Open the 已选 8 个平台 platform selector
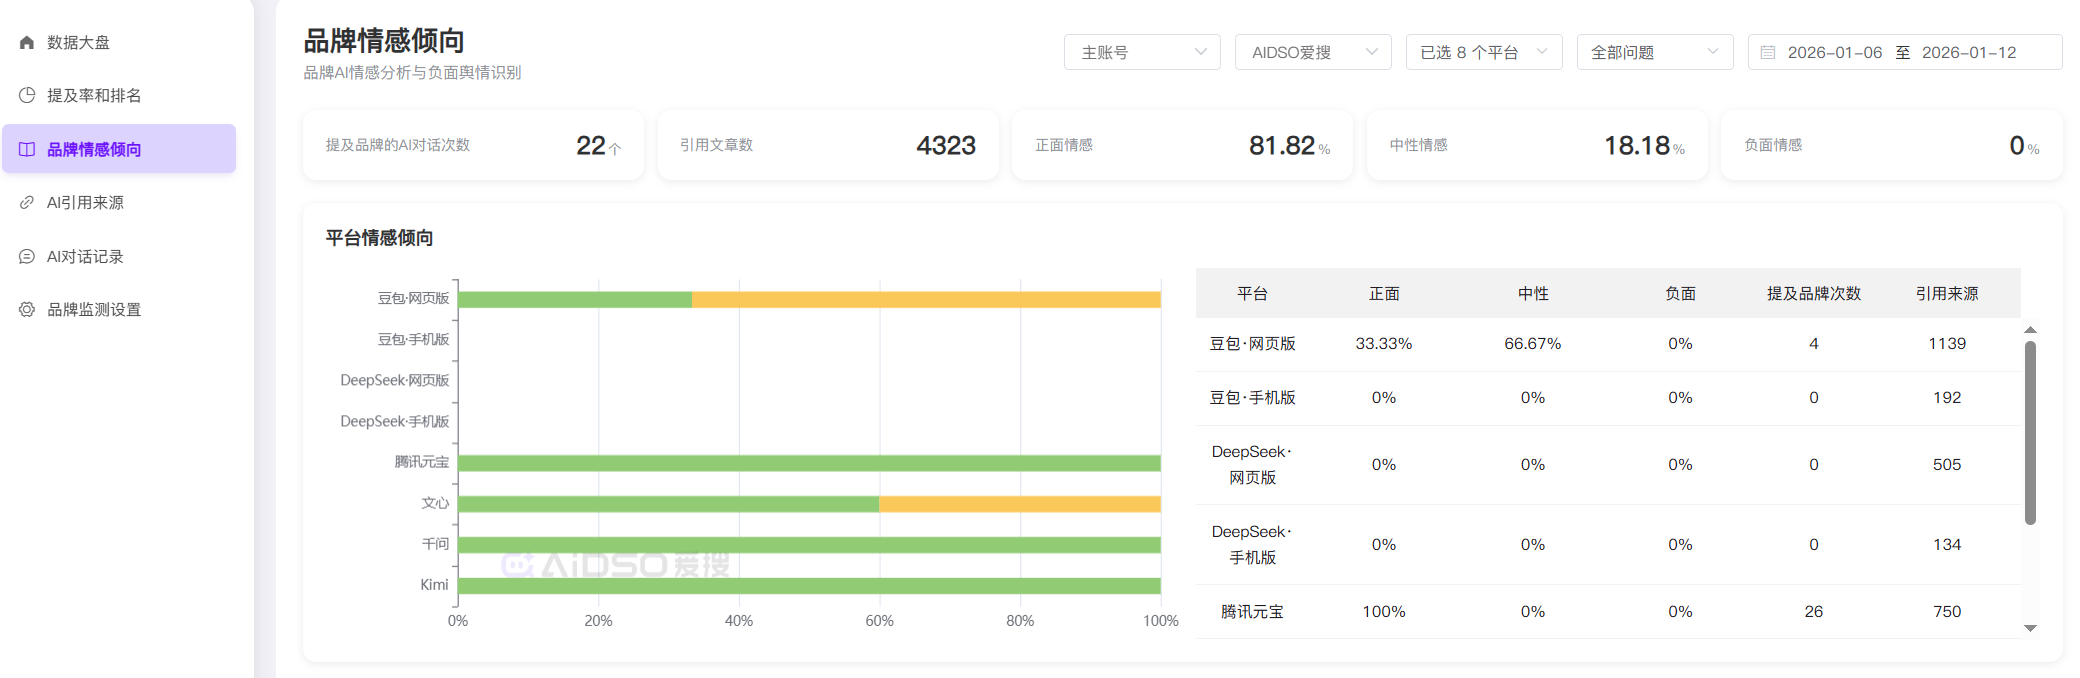This screenshot has height=678, width=2080. pyautogui.click(x=1484, y=52)
